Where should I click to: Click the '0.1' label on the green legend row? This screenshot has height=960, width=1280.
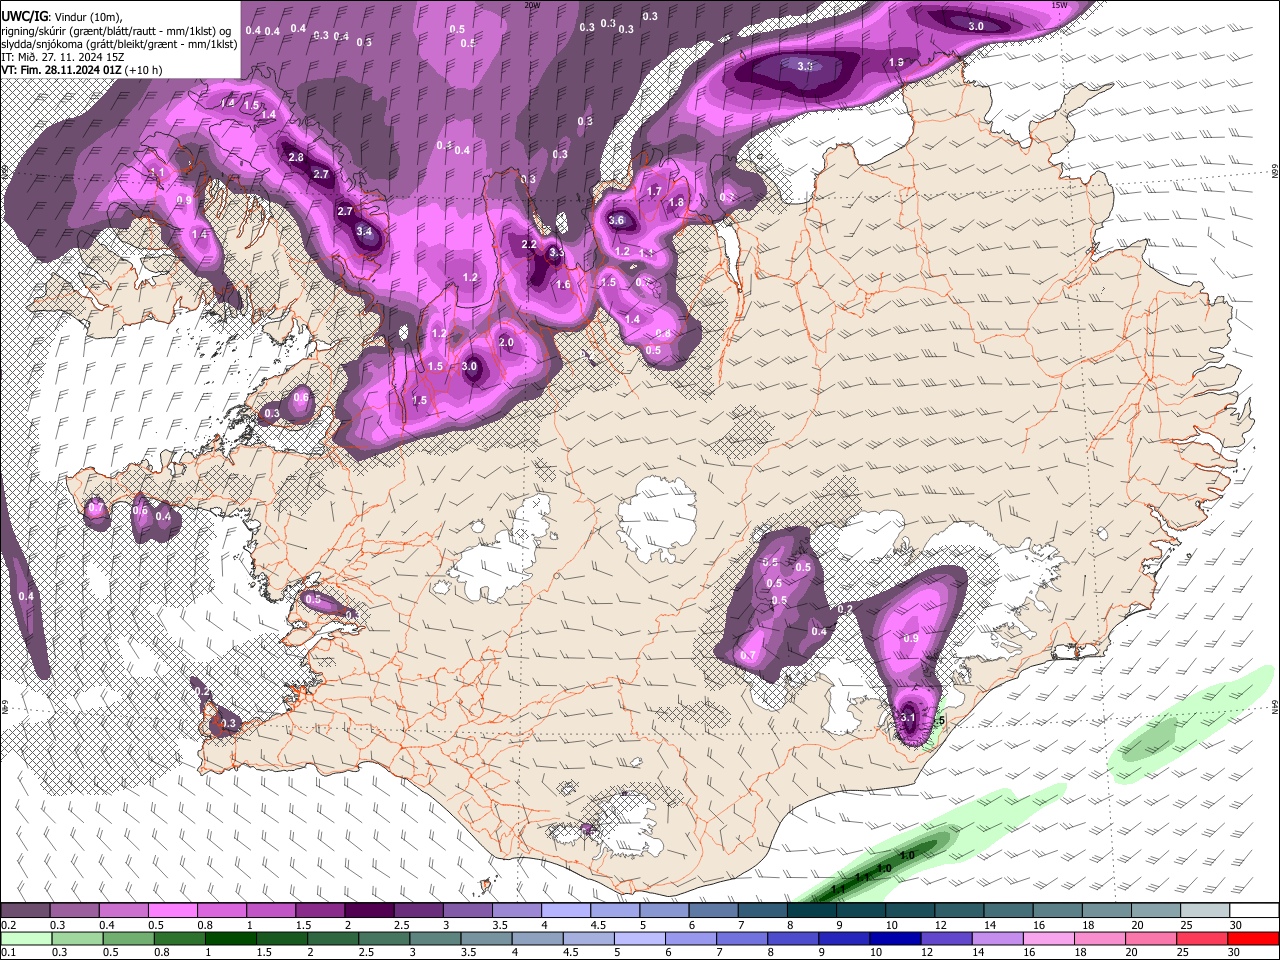[x=8, y=952]
